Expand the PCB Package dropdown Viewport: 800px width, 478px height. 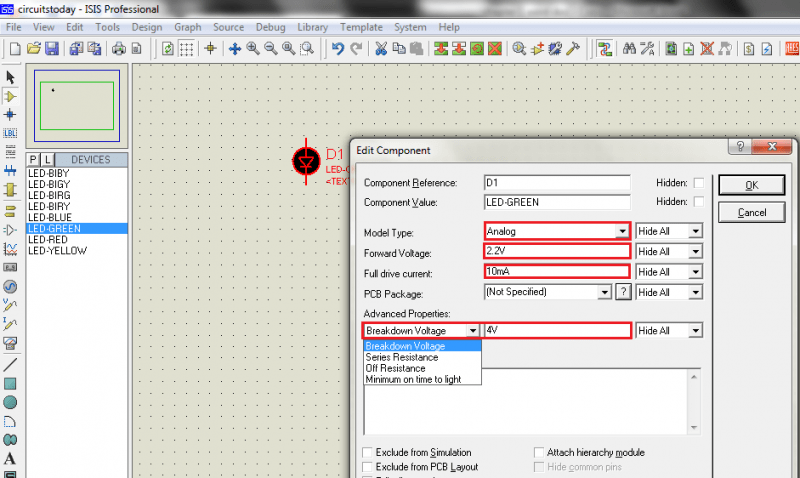605,292
